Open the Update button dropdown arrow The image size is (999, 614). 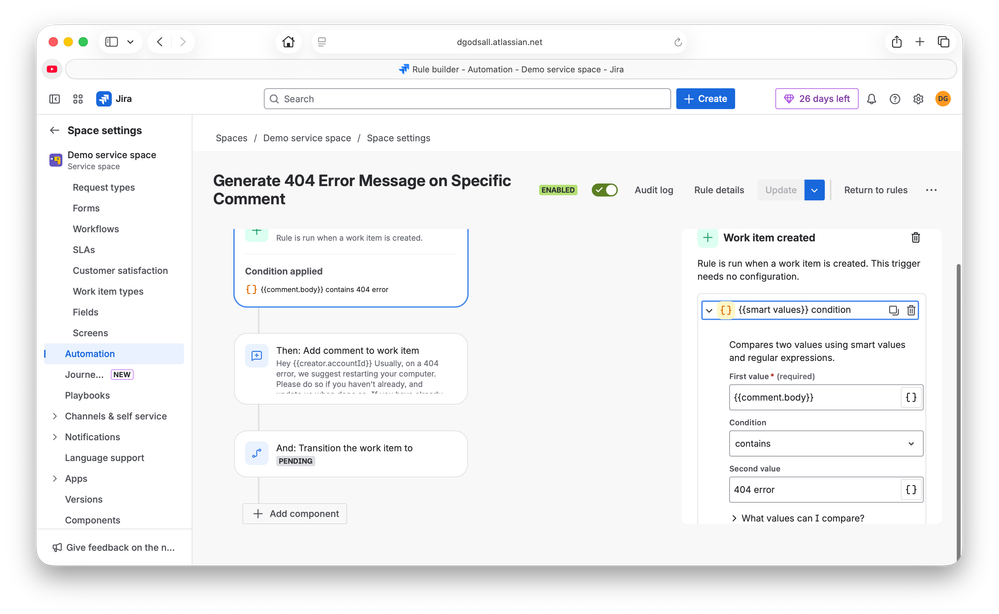click(x=814, y=190)
